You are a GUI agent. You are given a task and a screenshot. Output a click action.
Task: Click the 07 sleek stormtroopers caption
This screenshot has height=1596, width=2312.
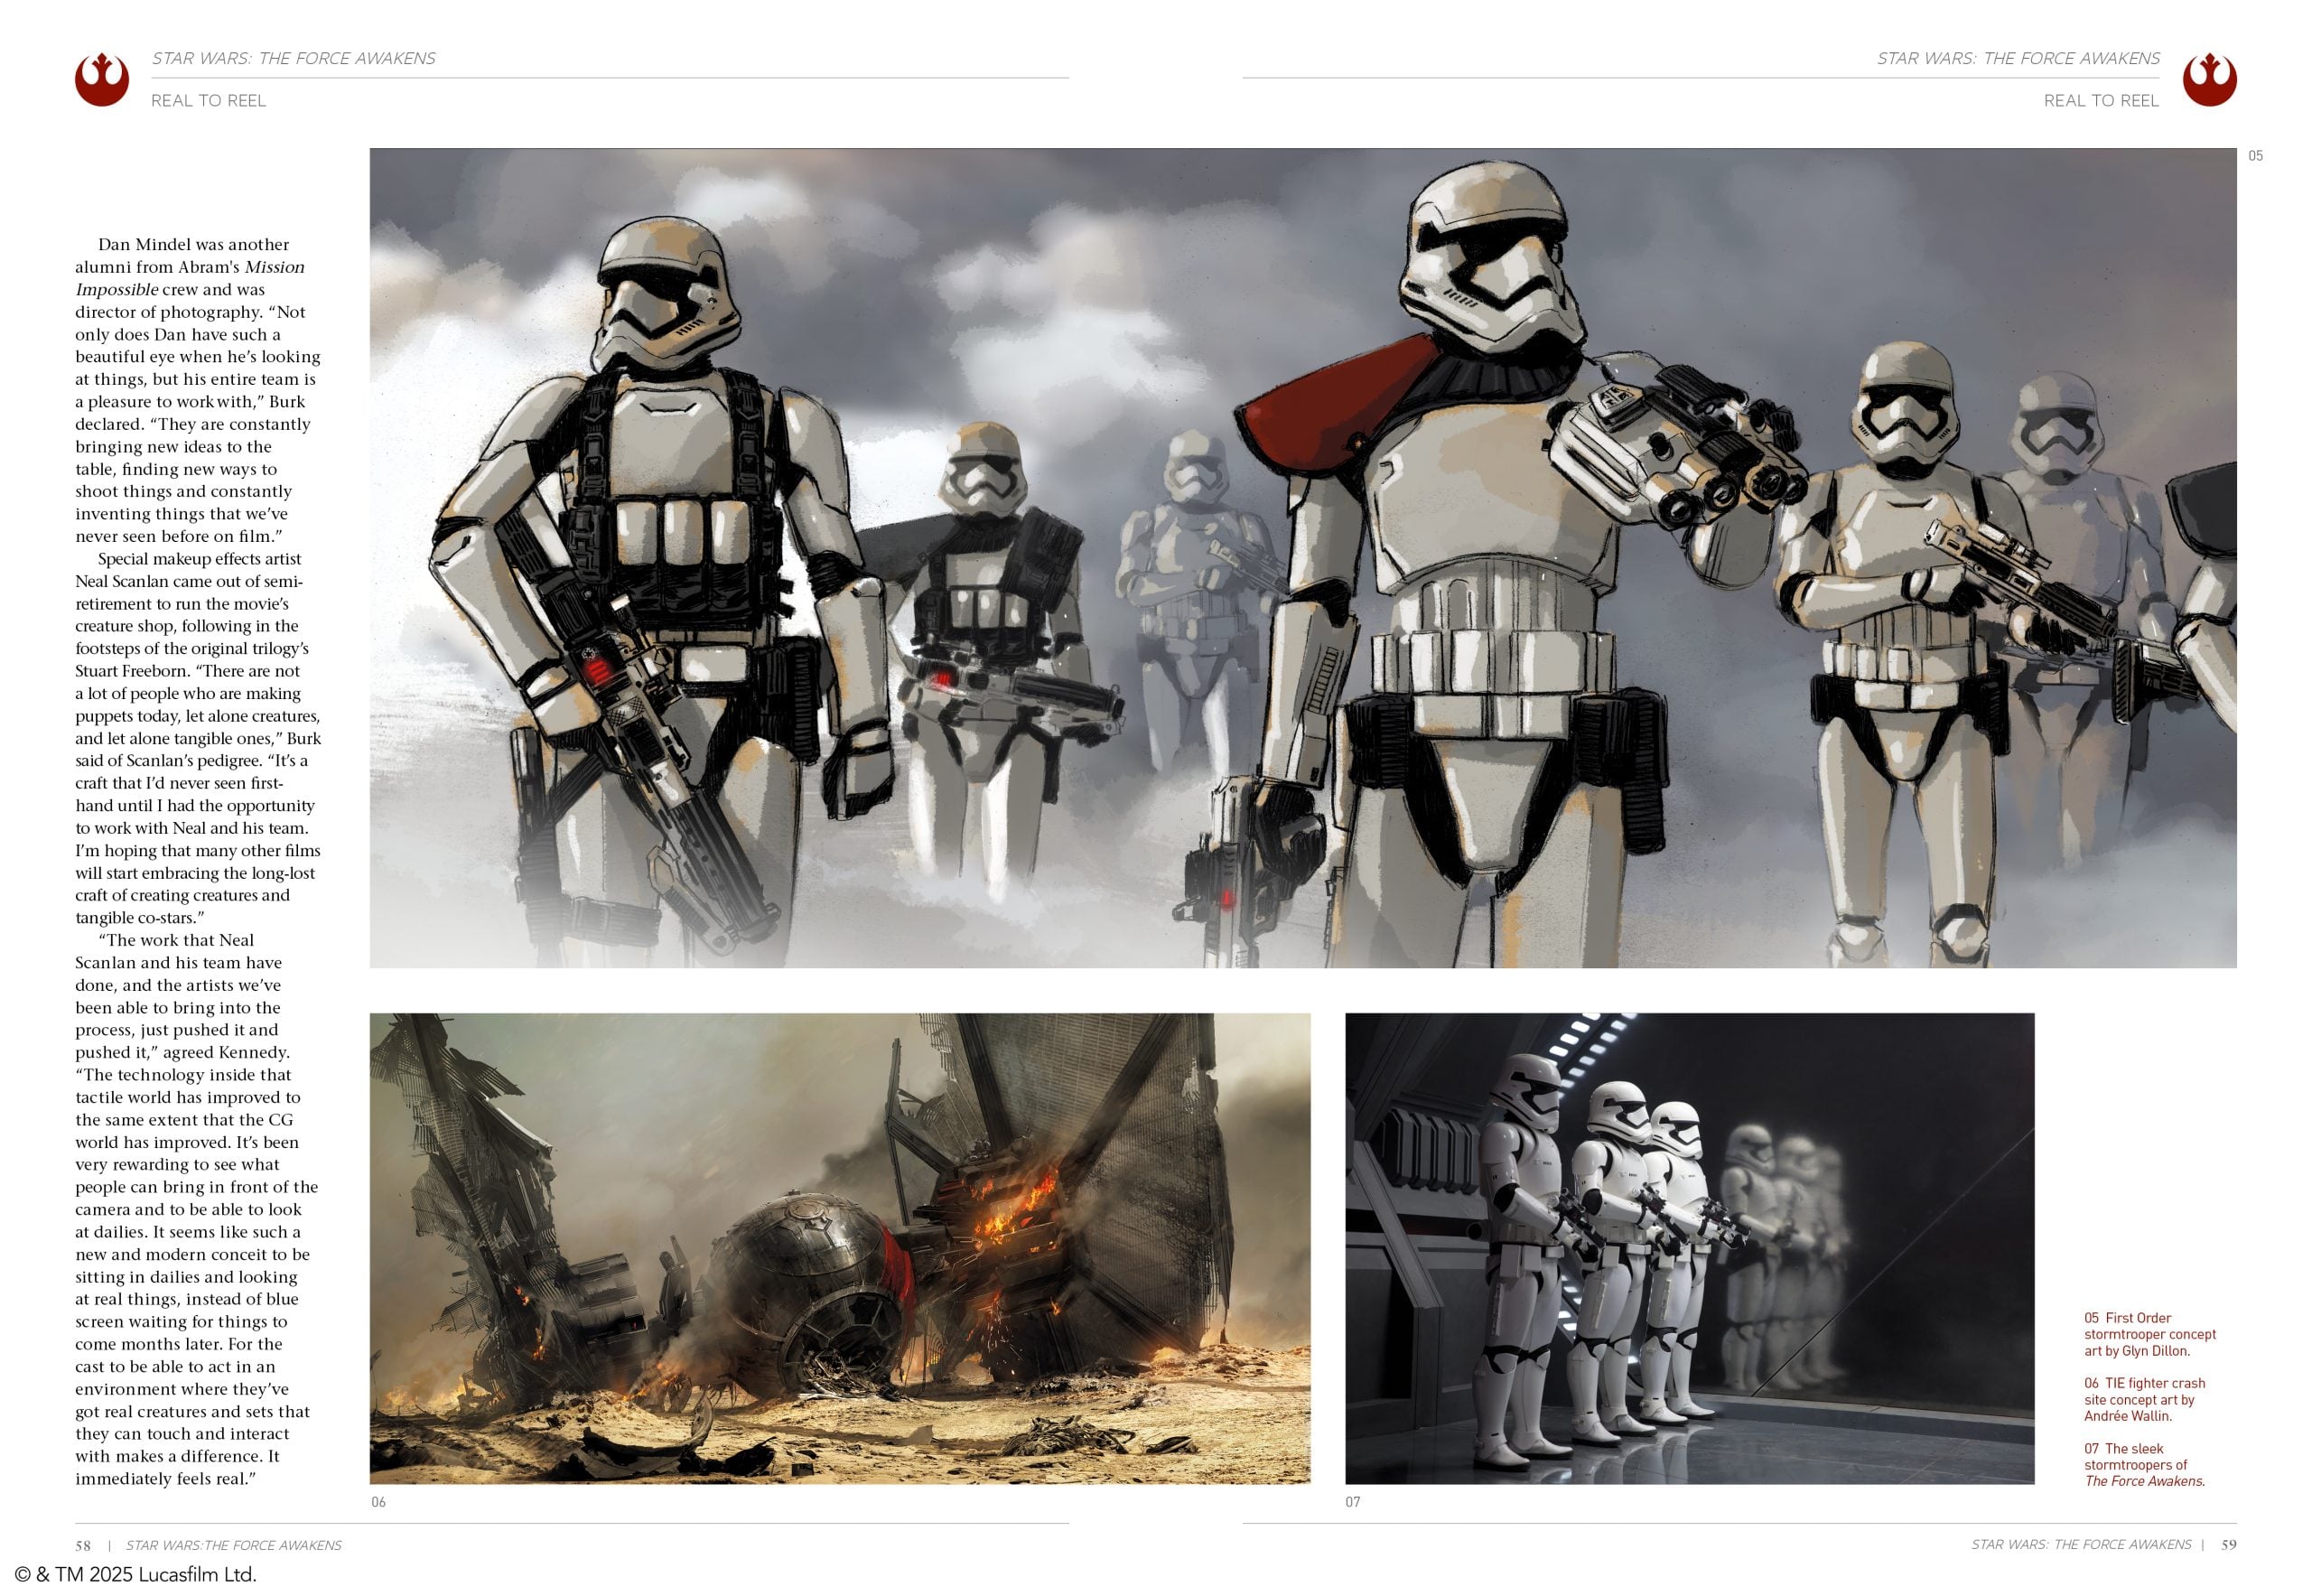pyautogui.click(x=2143, y=1464)
